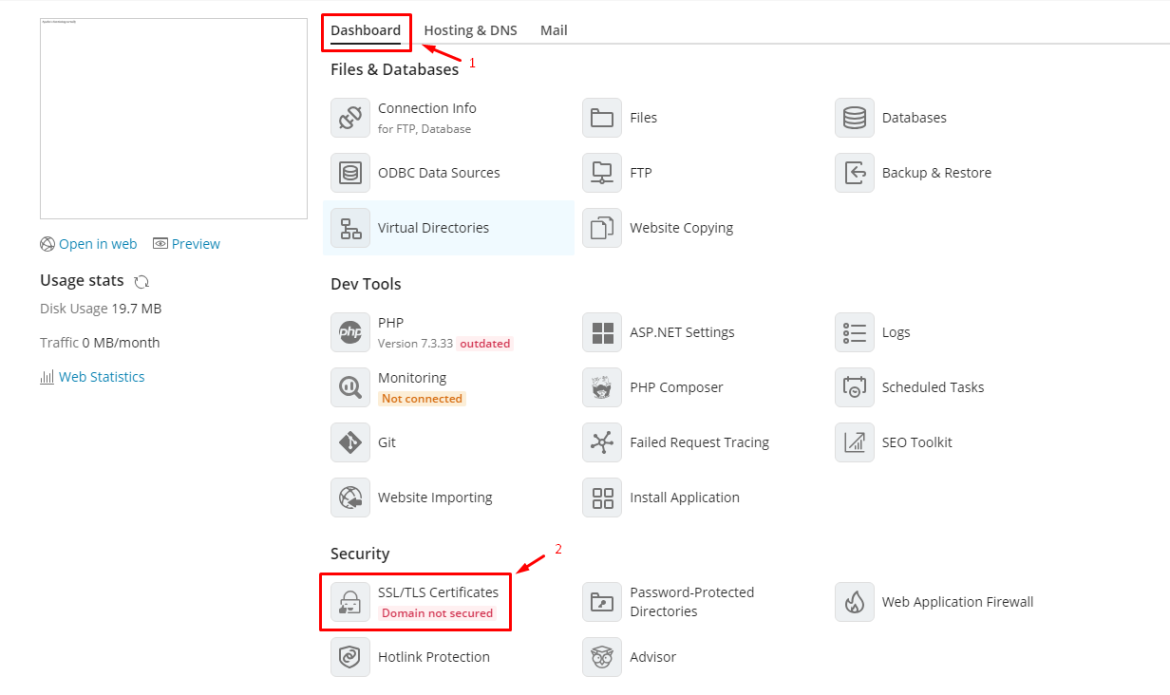
Task: Open the FTP icon
Action: [x=602, y=172]
